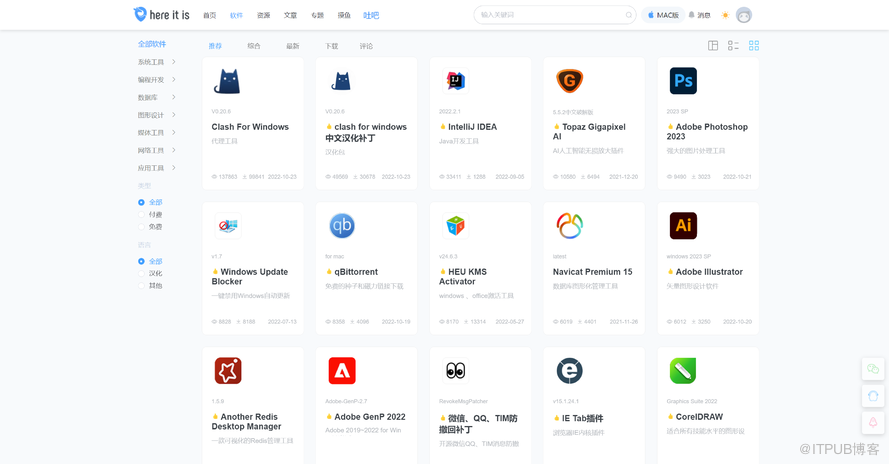This screenshot has height=464, width=889.
Task: Select 全部软件 in the sidebar
Action: click(x=152, y=44)
